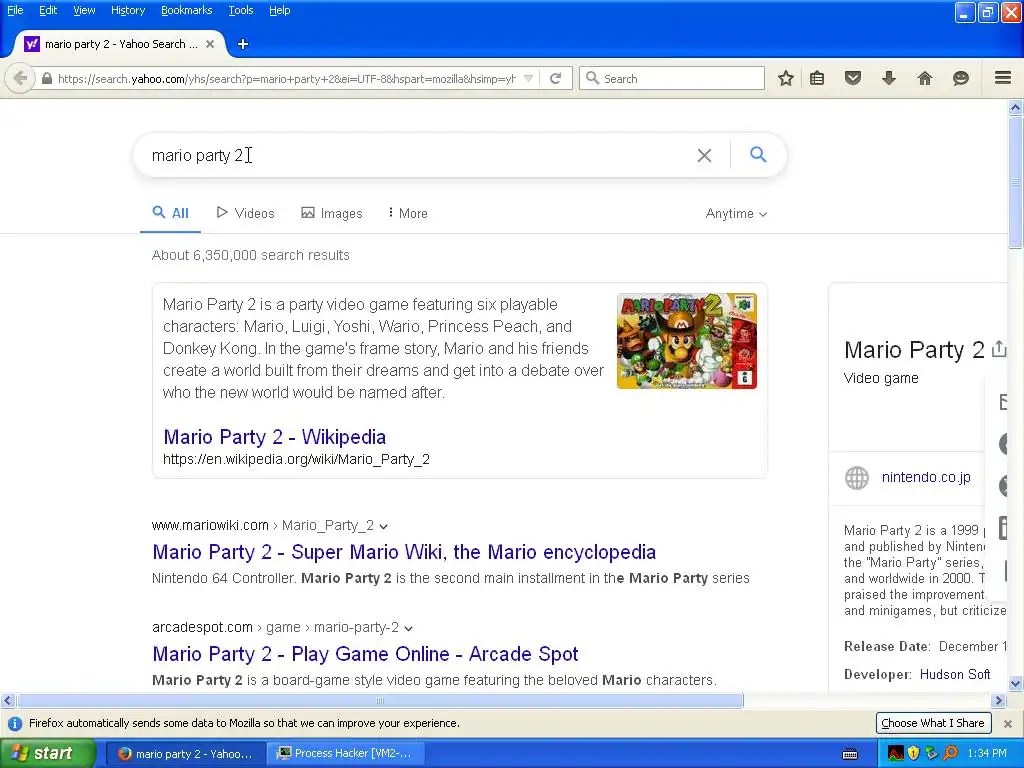Screen dimensions: 1024x768
Task: Close the mario party 2 Yahoo tab
Action: 210,44
